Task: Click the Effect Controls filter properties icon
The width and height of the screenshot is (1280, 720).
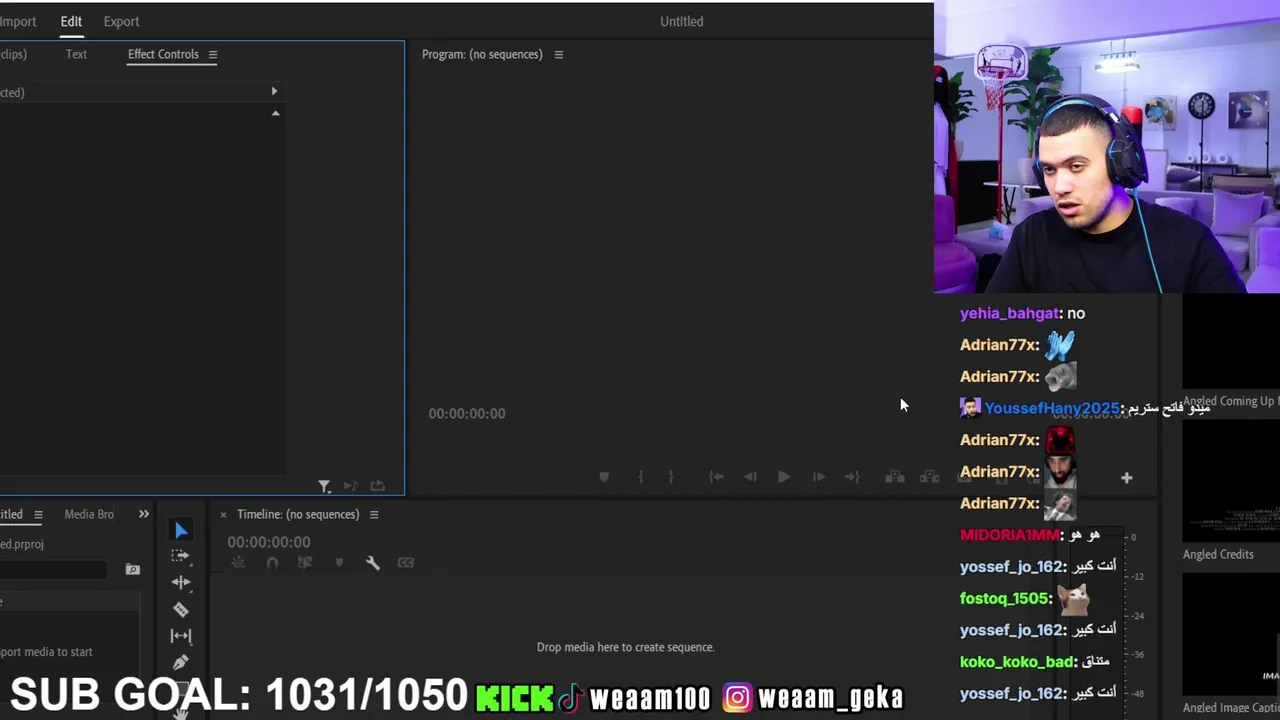Action: [x=324, y=486]
